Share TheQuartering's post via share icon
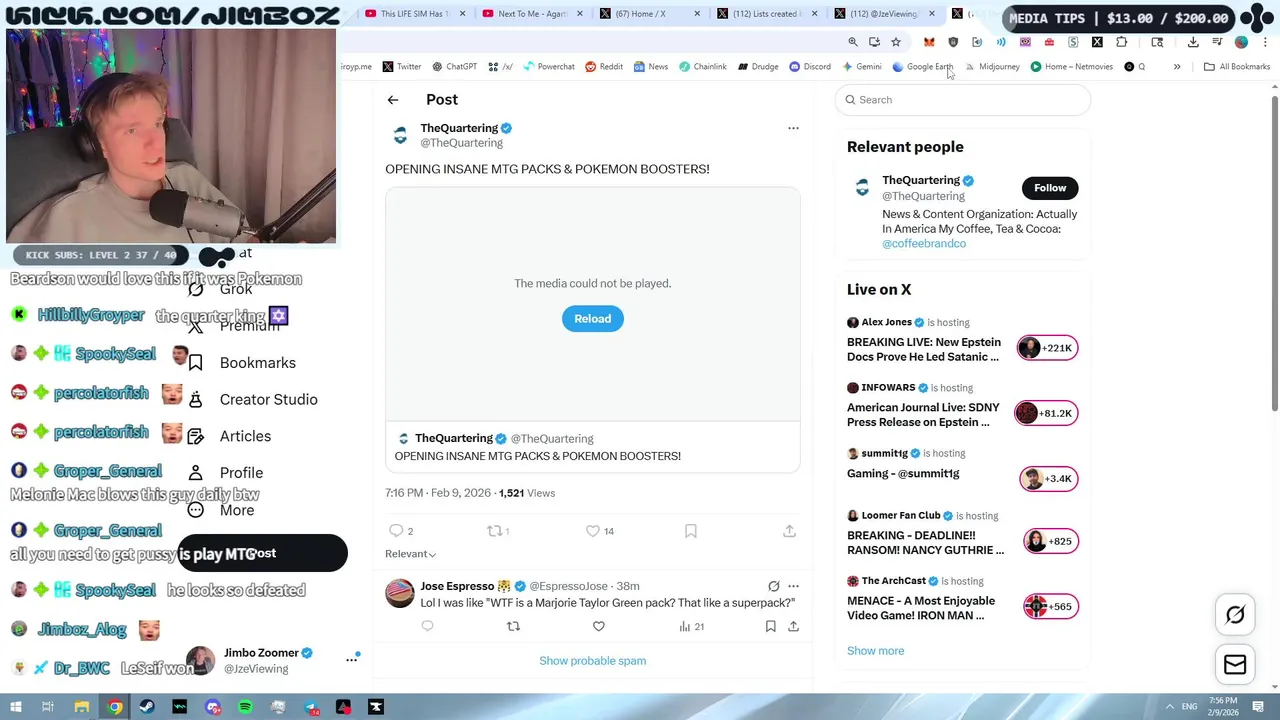1280x720 pixels. (x=789, y=531)
